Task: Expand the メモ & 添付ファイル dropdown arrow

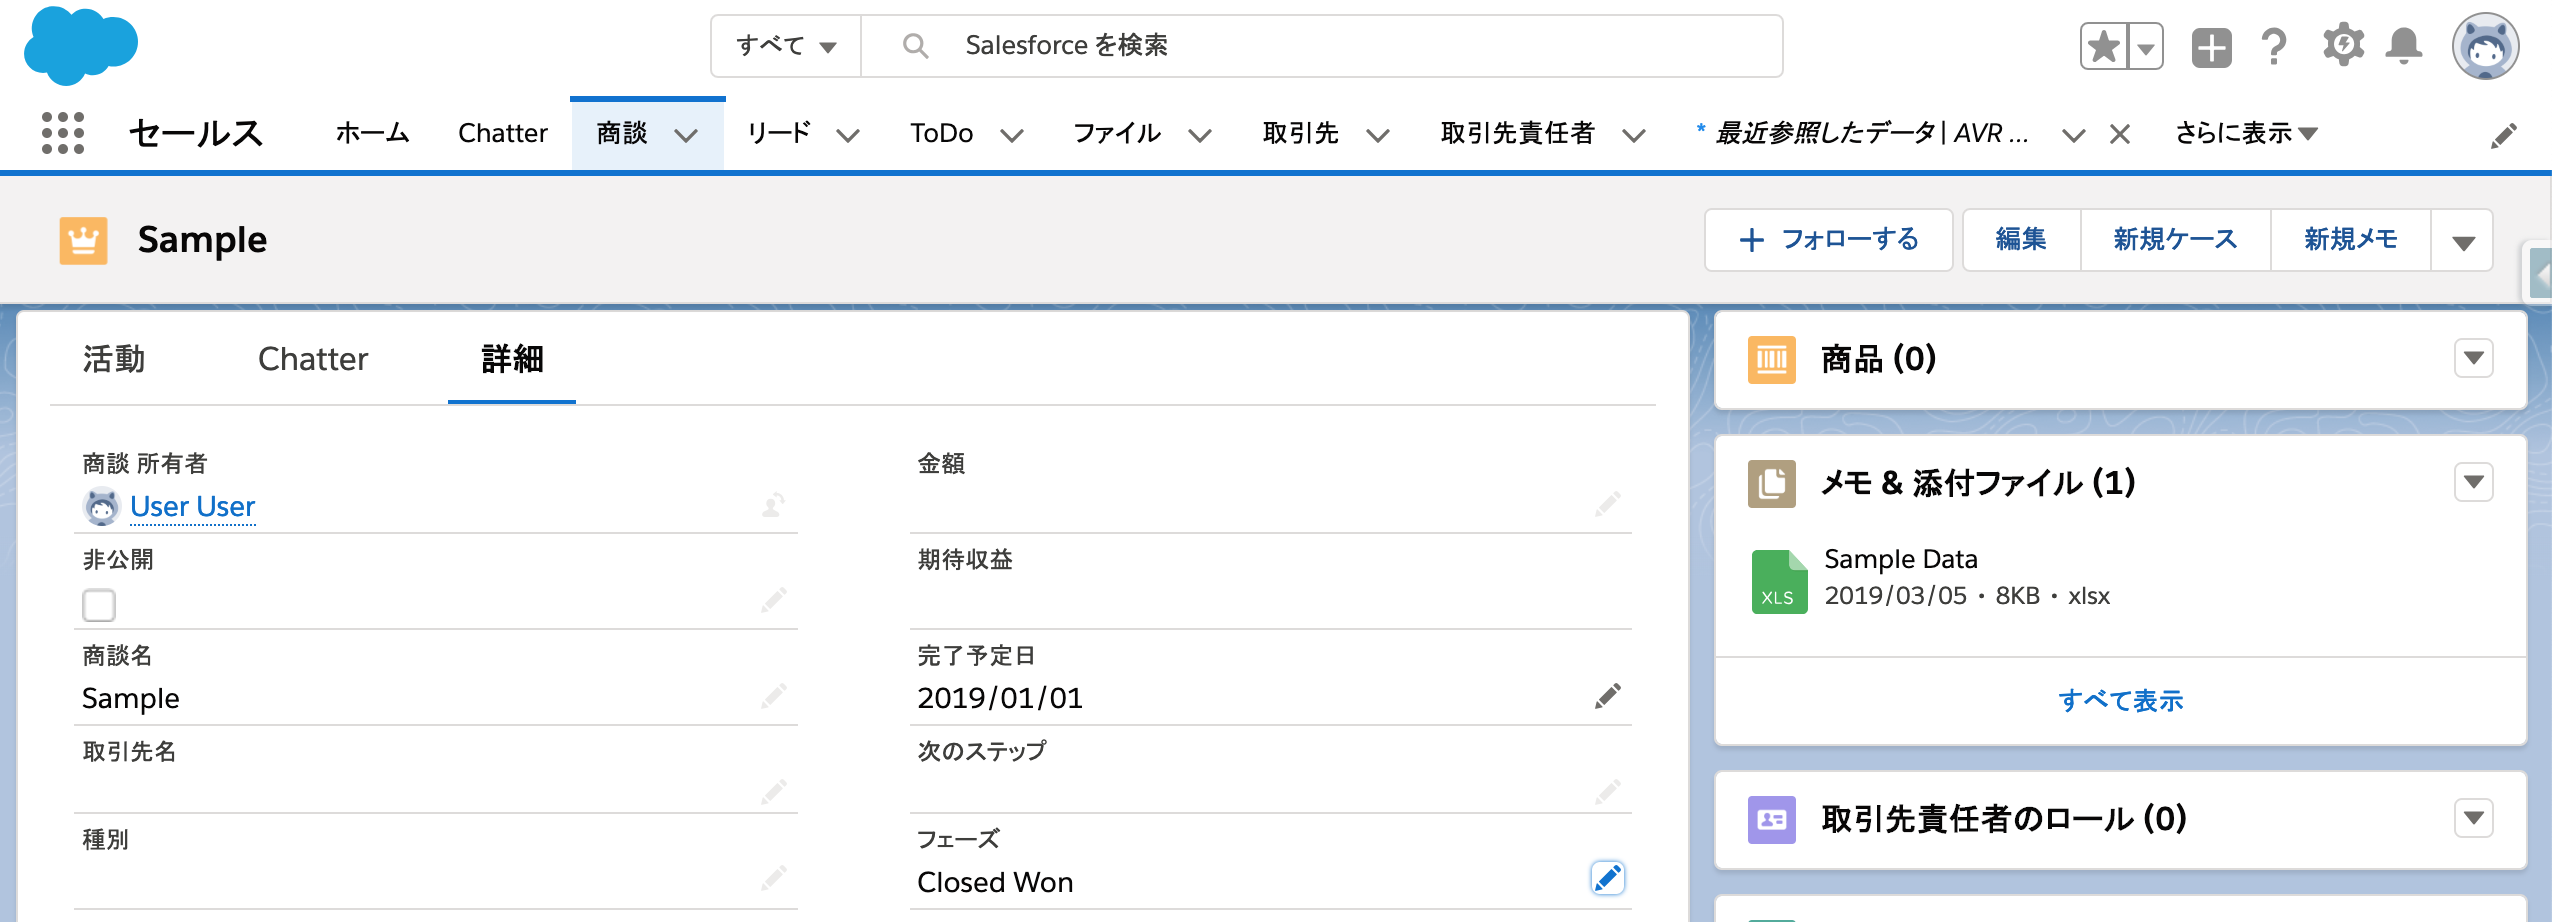Action: [2473, 482]
